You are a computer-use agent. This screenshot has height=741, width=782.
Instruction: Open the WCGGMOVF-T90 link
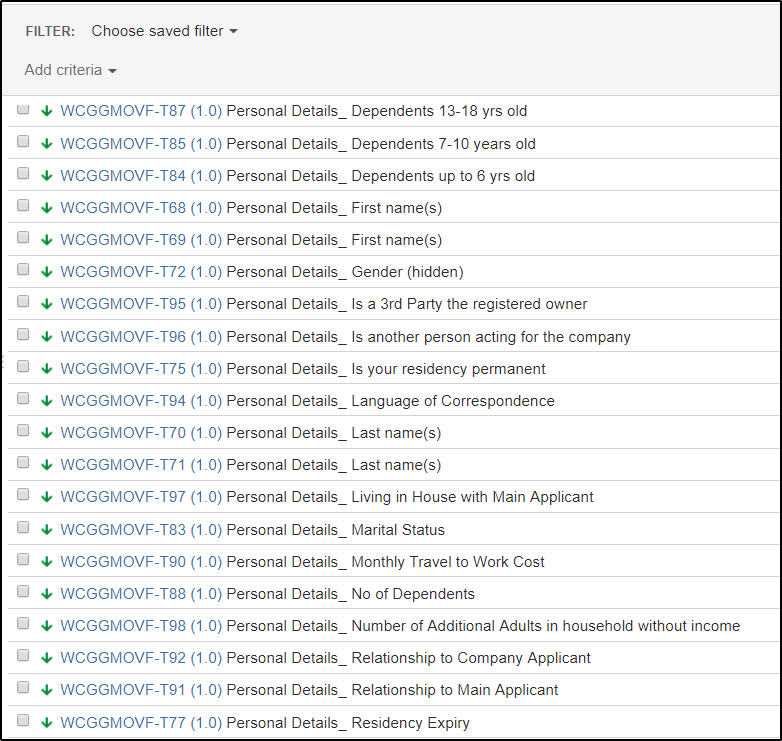(x=141, y=561)
